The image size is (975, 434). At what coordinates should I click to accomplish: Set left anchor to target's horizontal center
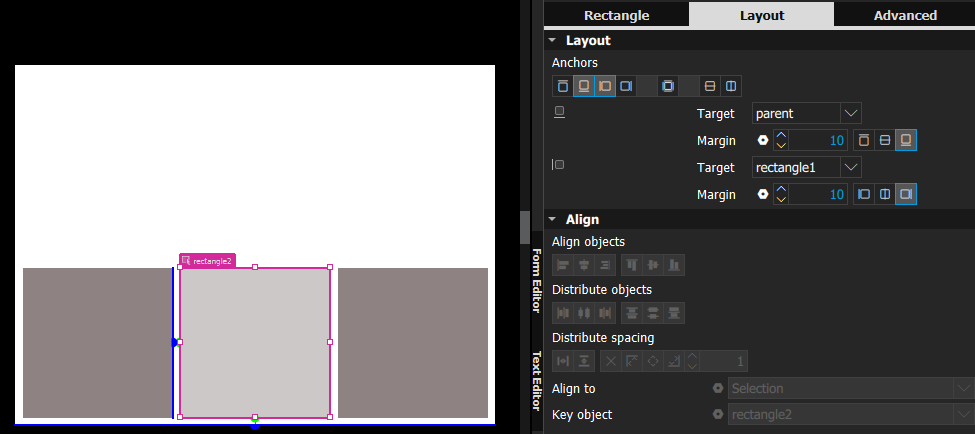coord(884,194)
